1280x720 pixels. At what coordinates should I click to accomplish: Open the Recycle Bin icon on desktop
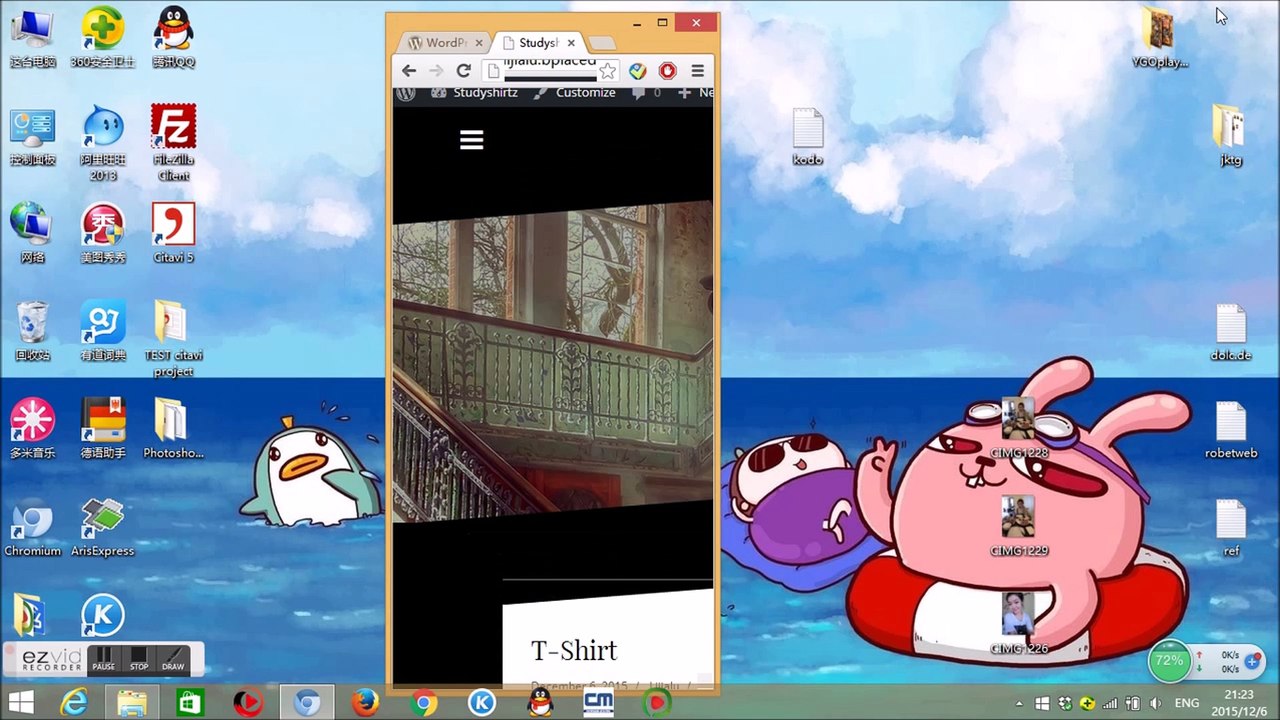pos(32,331)
